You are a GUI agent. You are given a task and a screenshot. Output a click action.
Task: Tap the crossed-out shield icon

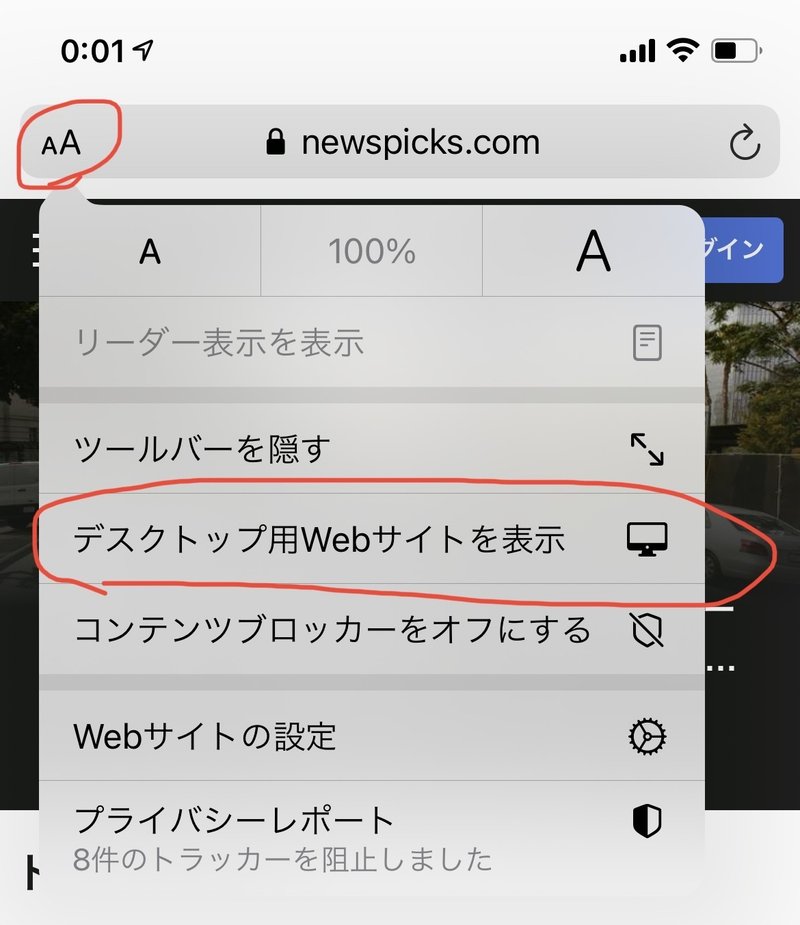click(x=647, y=629)
